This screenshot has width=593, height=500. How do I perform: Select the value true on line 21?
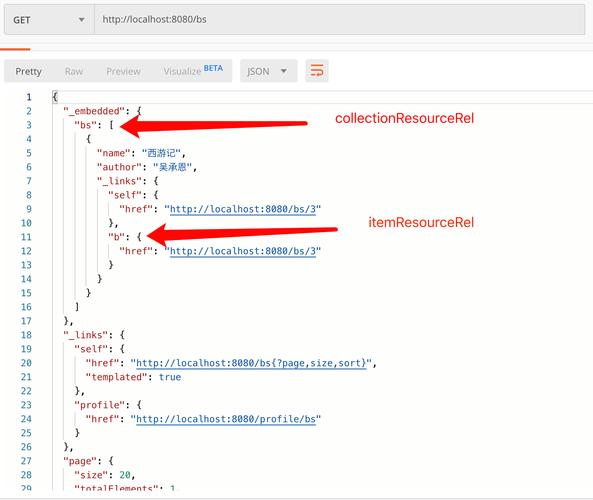point(170,377)
